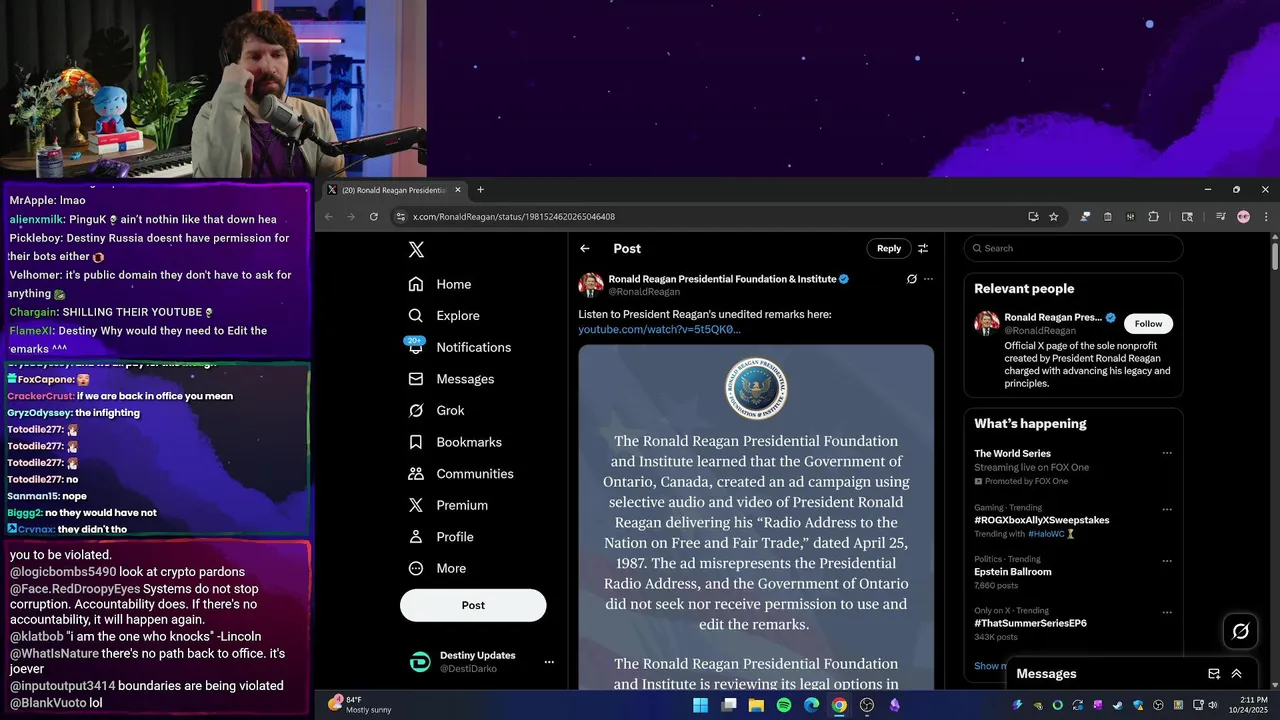Open the #ThatSummerSeriesEP6 trend
1280x720 pixels.
point(1030,623)
